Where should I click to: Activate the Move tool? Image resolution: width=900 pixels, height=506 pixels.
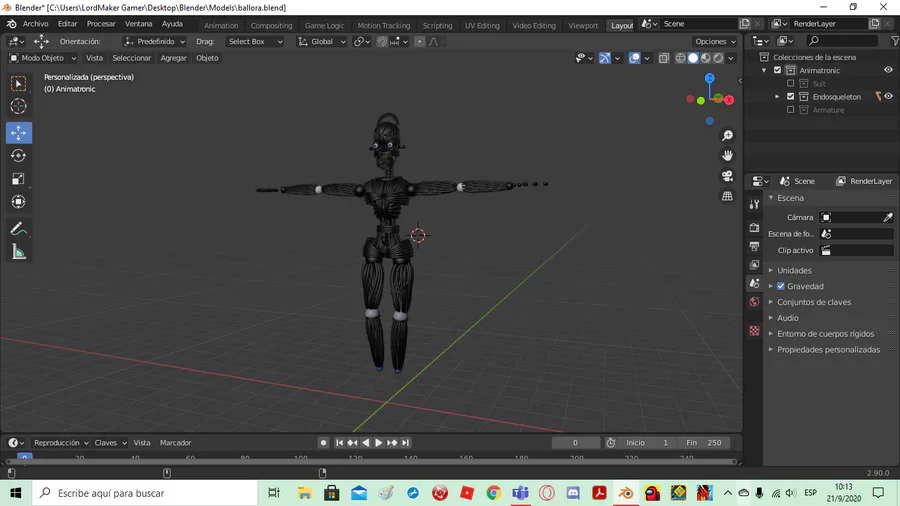pos(18,133)
